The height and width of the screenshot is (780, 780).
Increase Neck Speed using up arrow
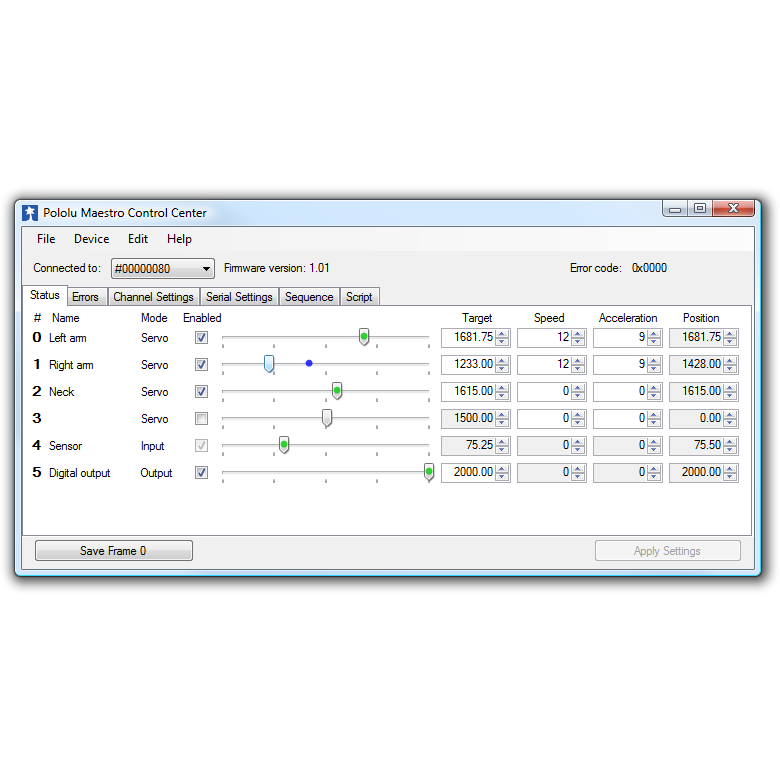click(x=578, y=388)
